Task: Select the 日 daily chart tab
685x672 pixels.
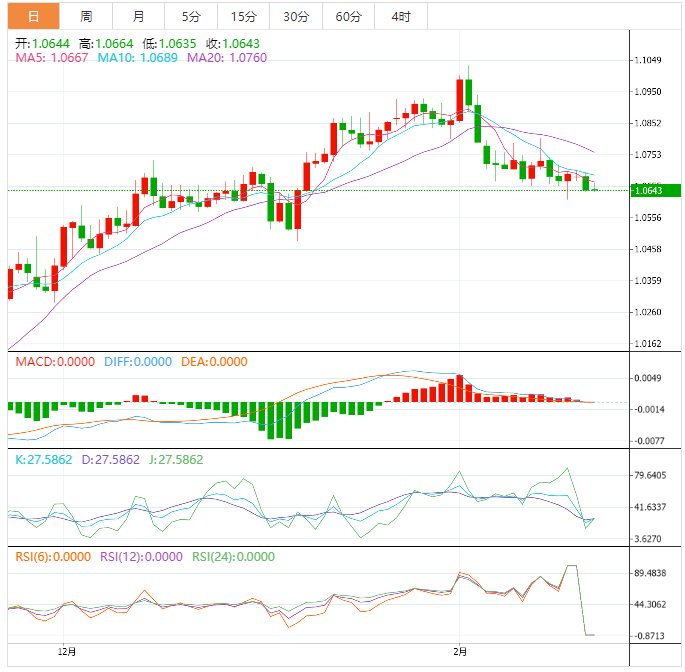Action: pos(34,16)
